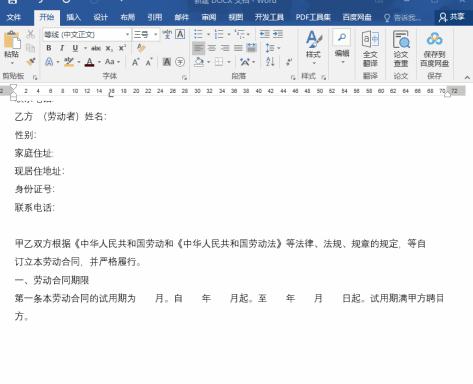Expand the underline style arrow

click(85, 48)
